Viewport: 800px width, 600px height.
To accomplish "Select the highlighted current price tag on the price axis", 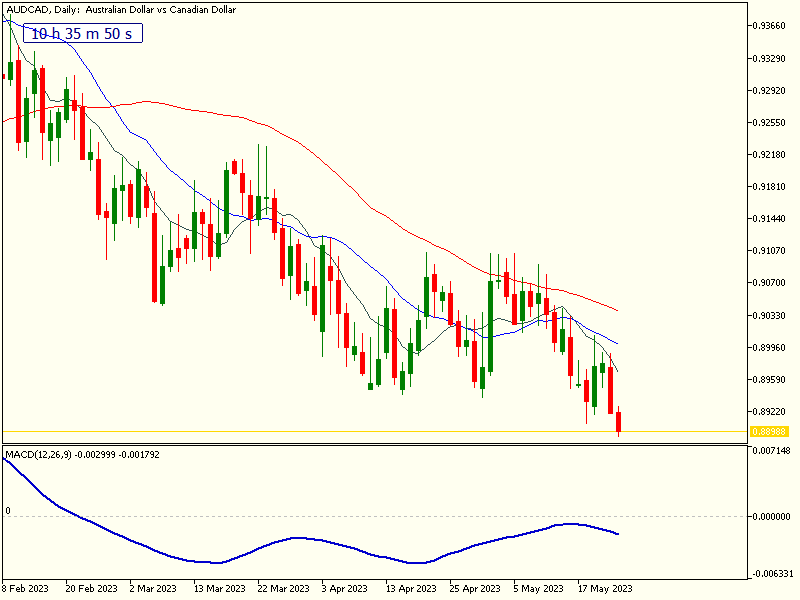I will coord(769,432).
